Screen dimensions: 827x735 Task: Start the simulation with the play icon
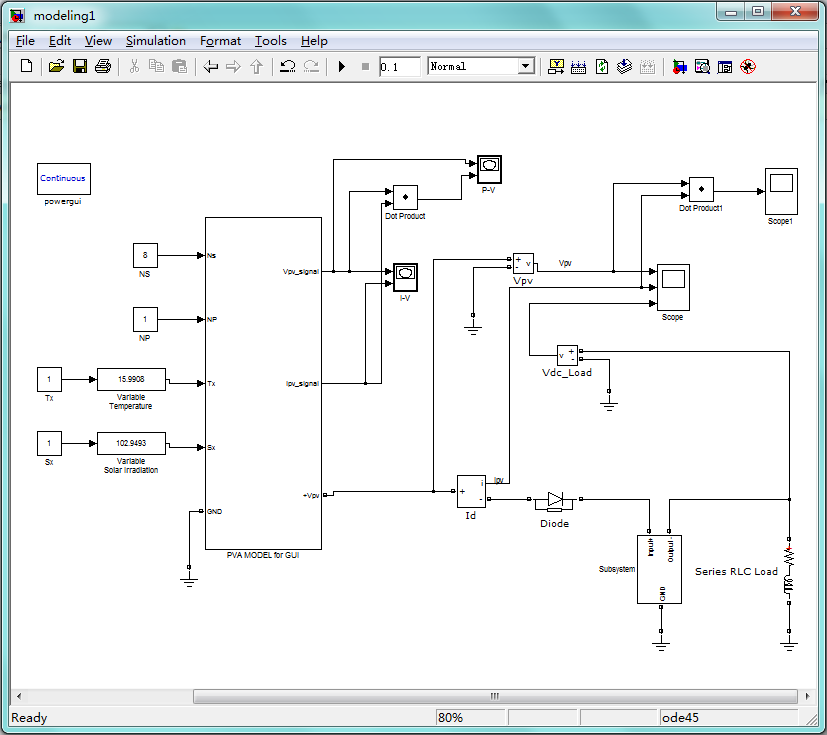click(x=340, y=66)
